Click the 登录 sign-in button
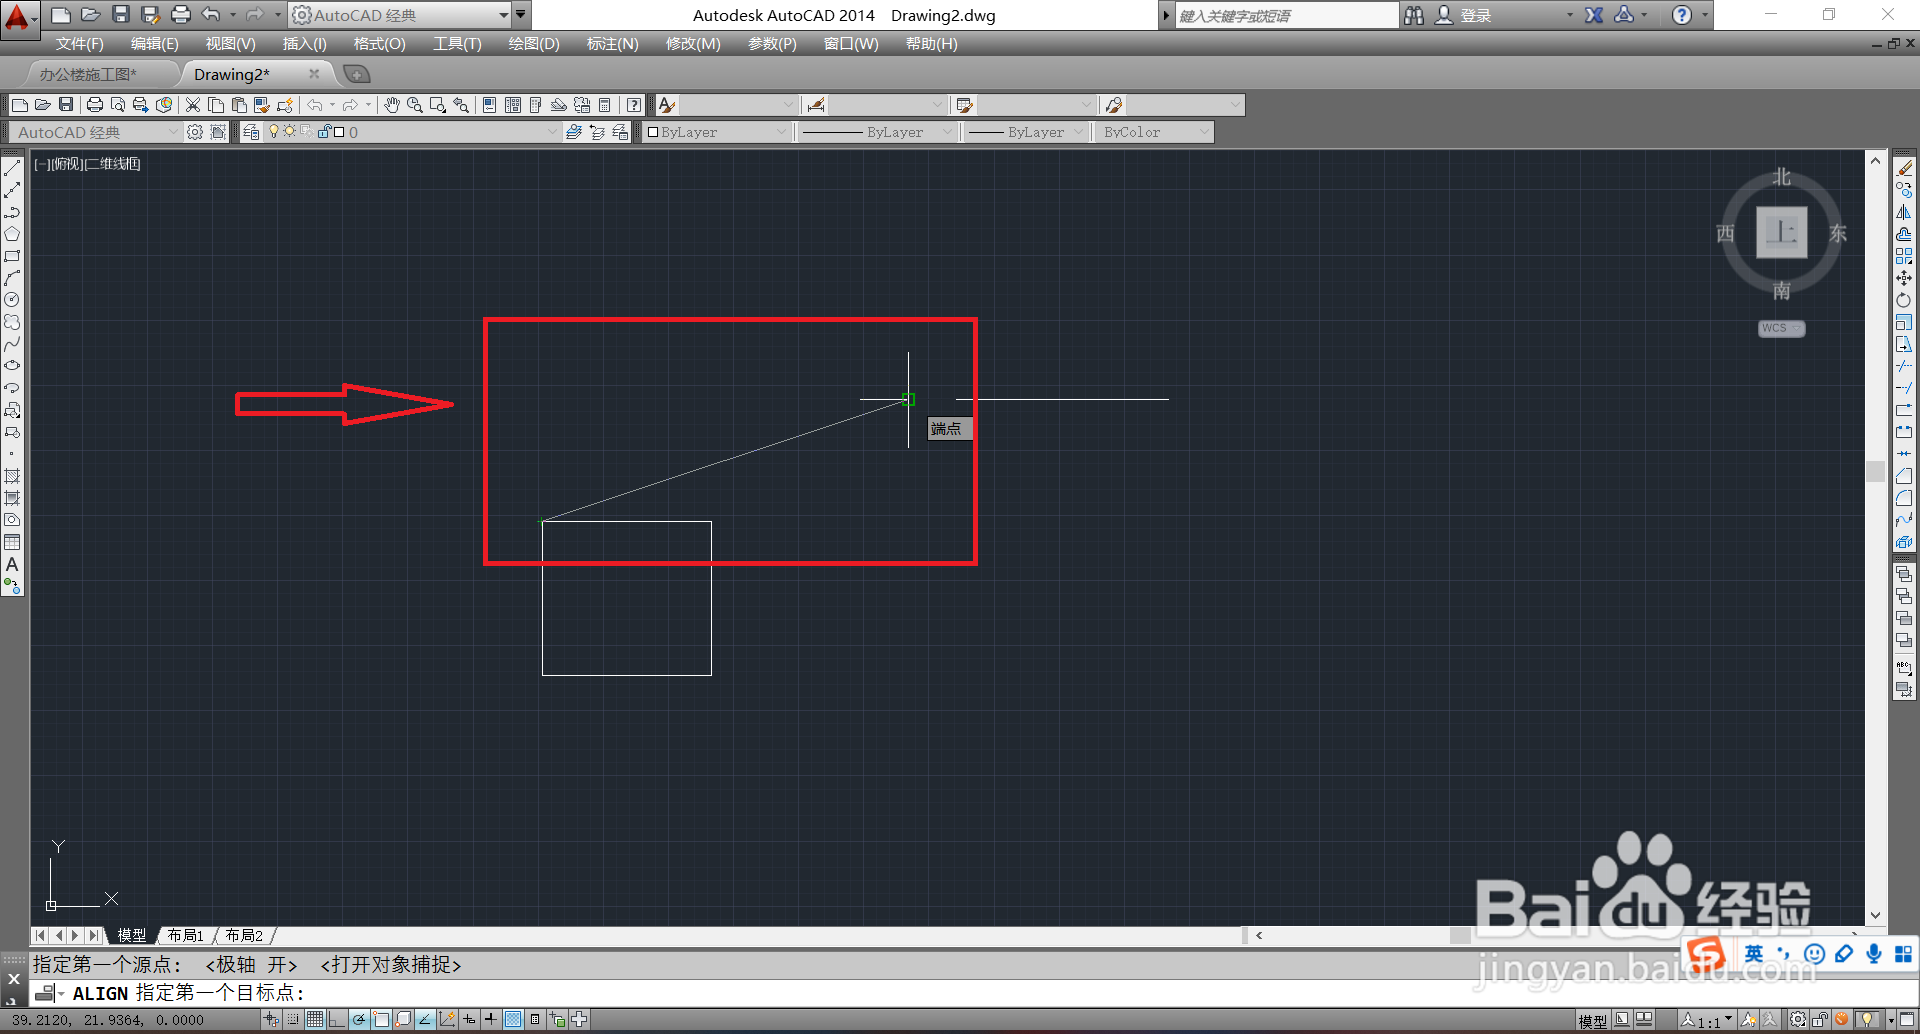 point(1464,15)
